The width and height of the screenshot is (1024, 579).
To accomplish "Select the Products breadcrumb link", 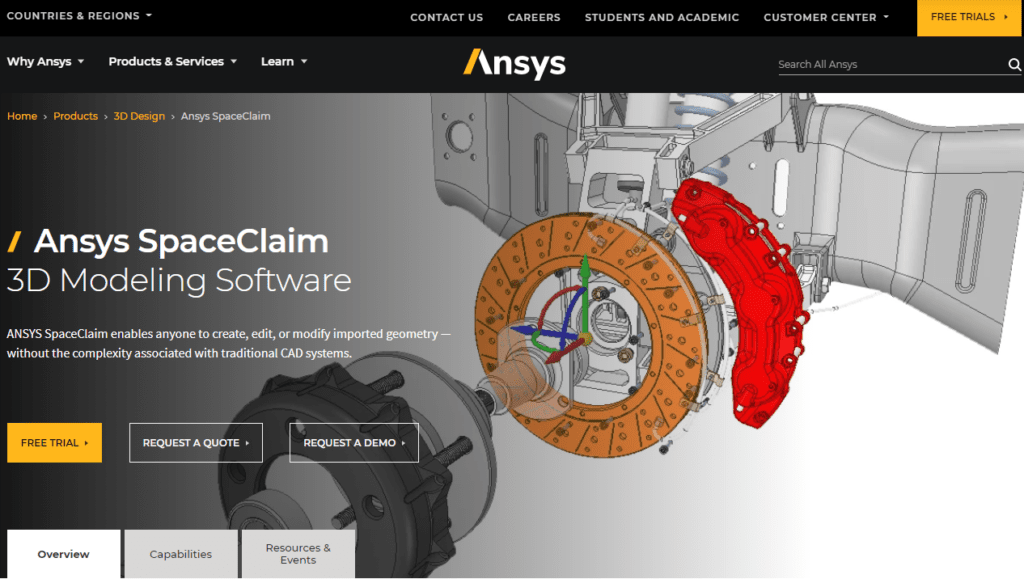I will point(76,116).
